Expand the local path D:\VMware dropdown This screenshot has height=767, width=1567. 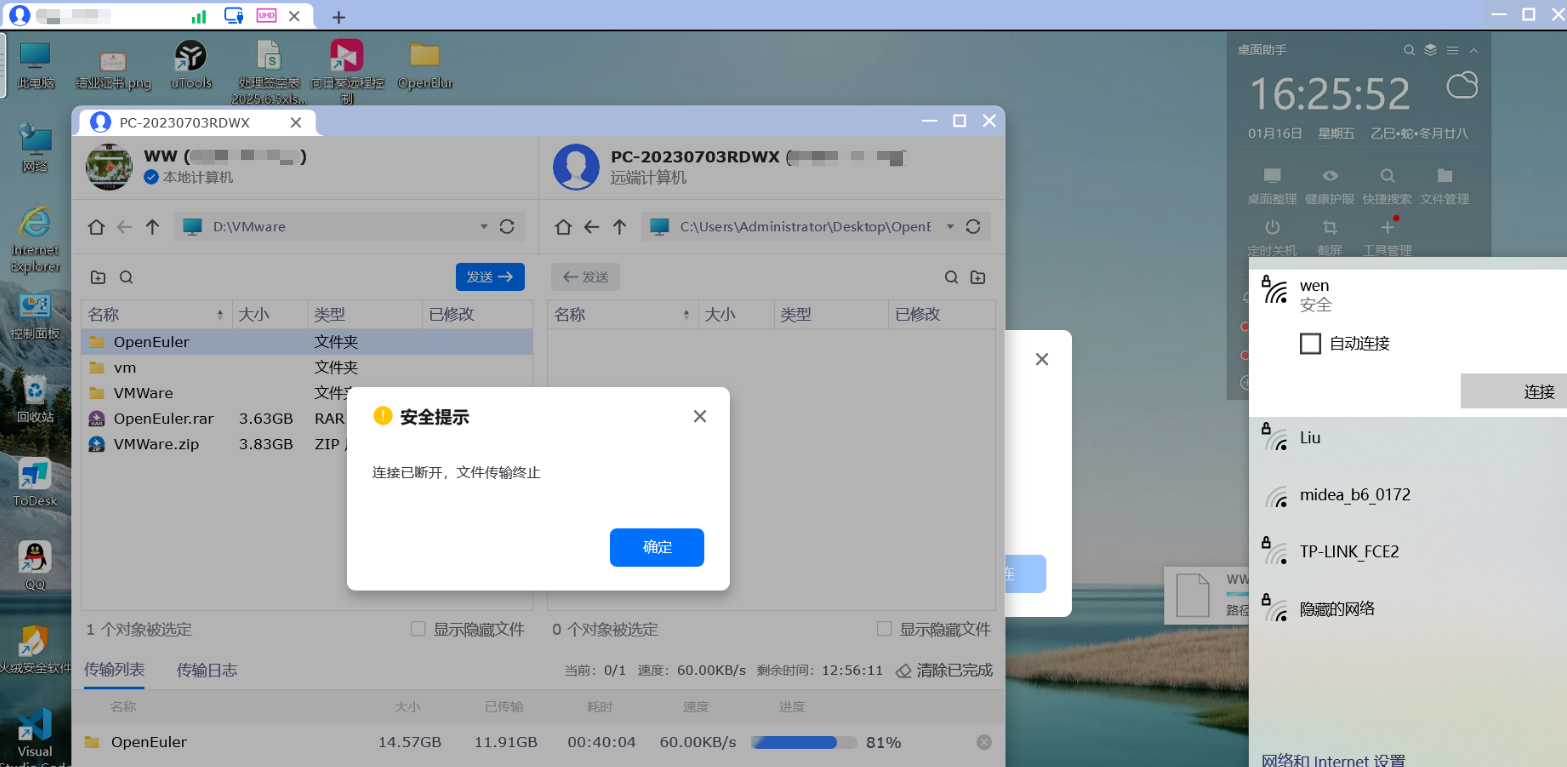(x=484, y=227)
